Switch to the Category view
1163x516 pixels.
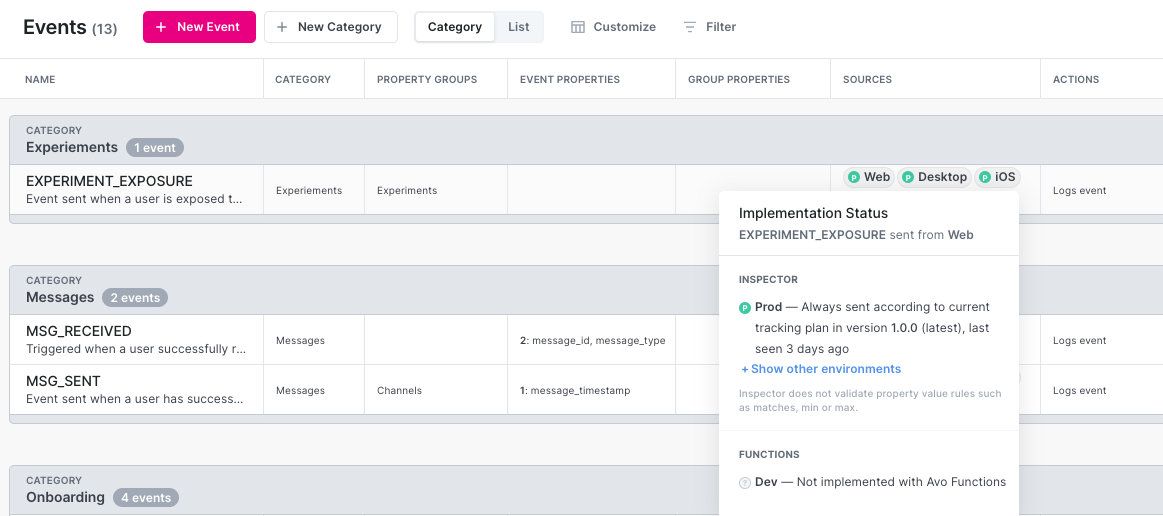point(455,27)
